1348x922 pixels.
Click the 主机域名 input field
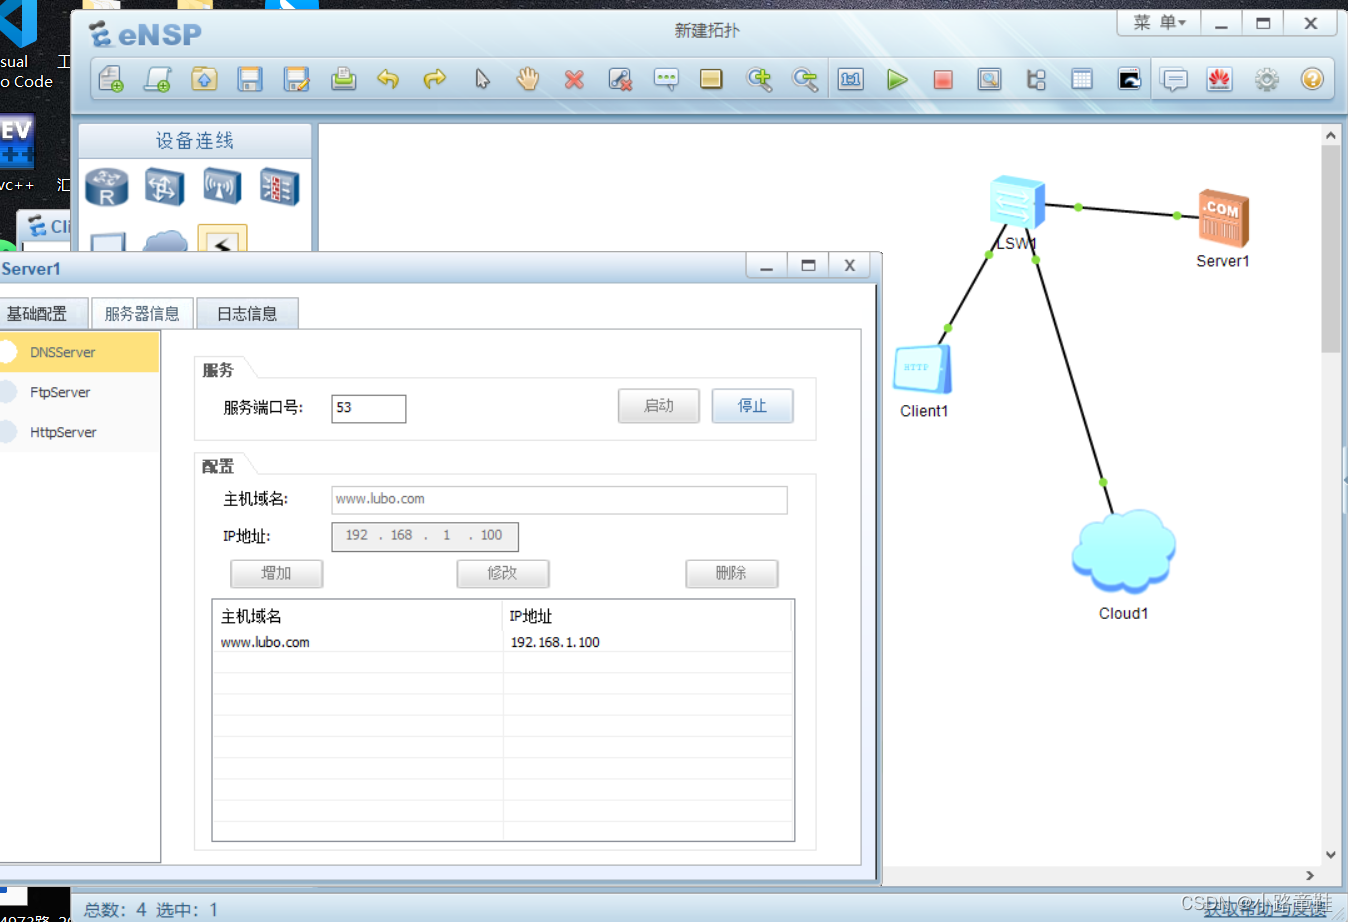pos(559,499)
